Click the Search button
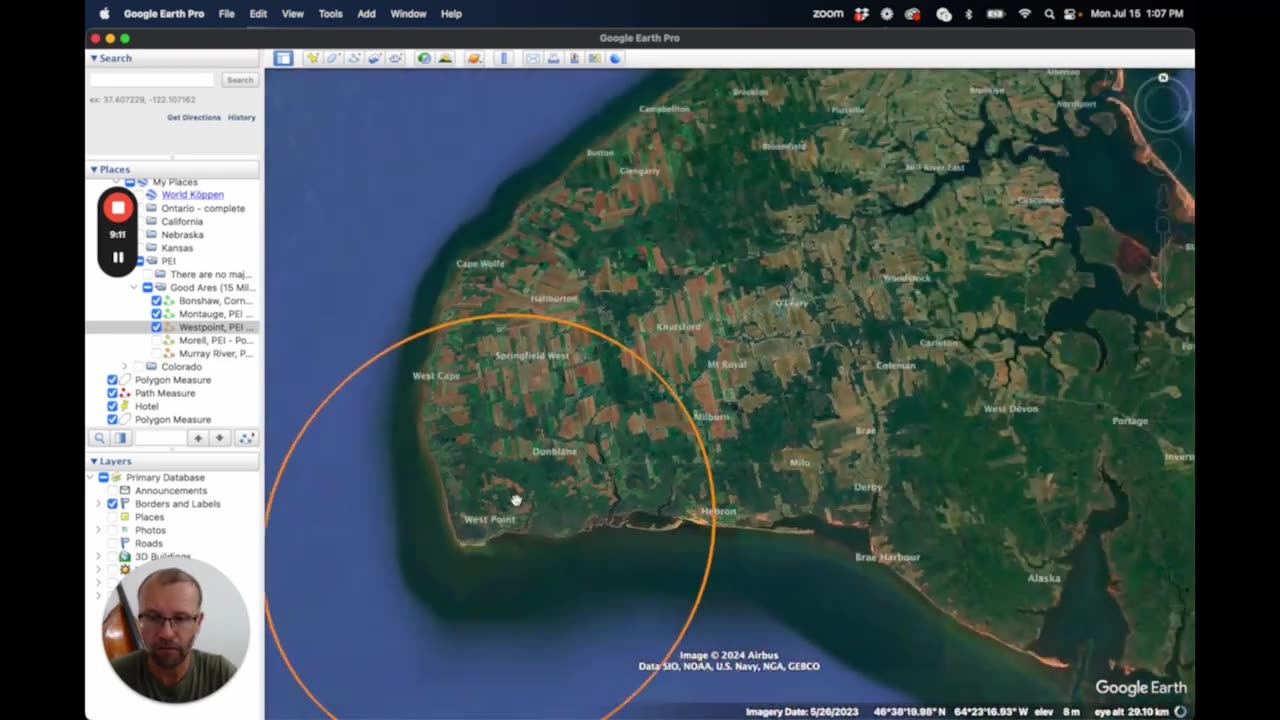 coord(240,80)
